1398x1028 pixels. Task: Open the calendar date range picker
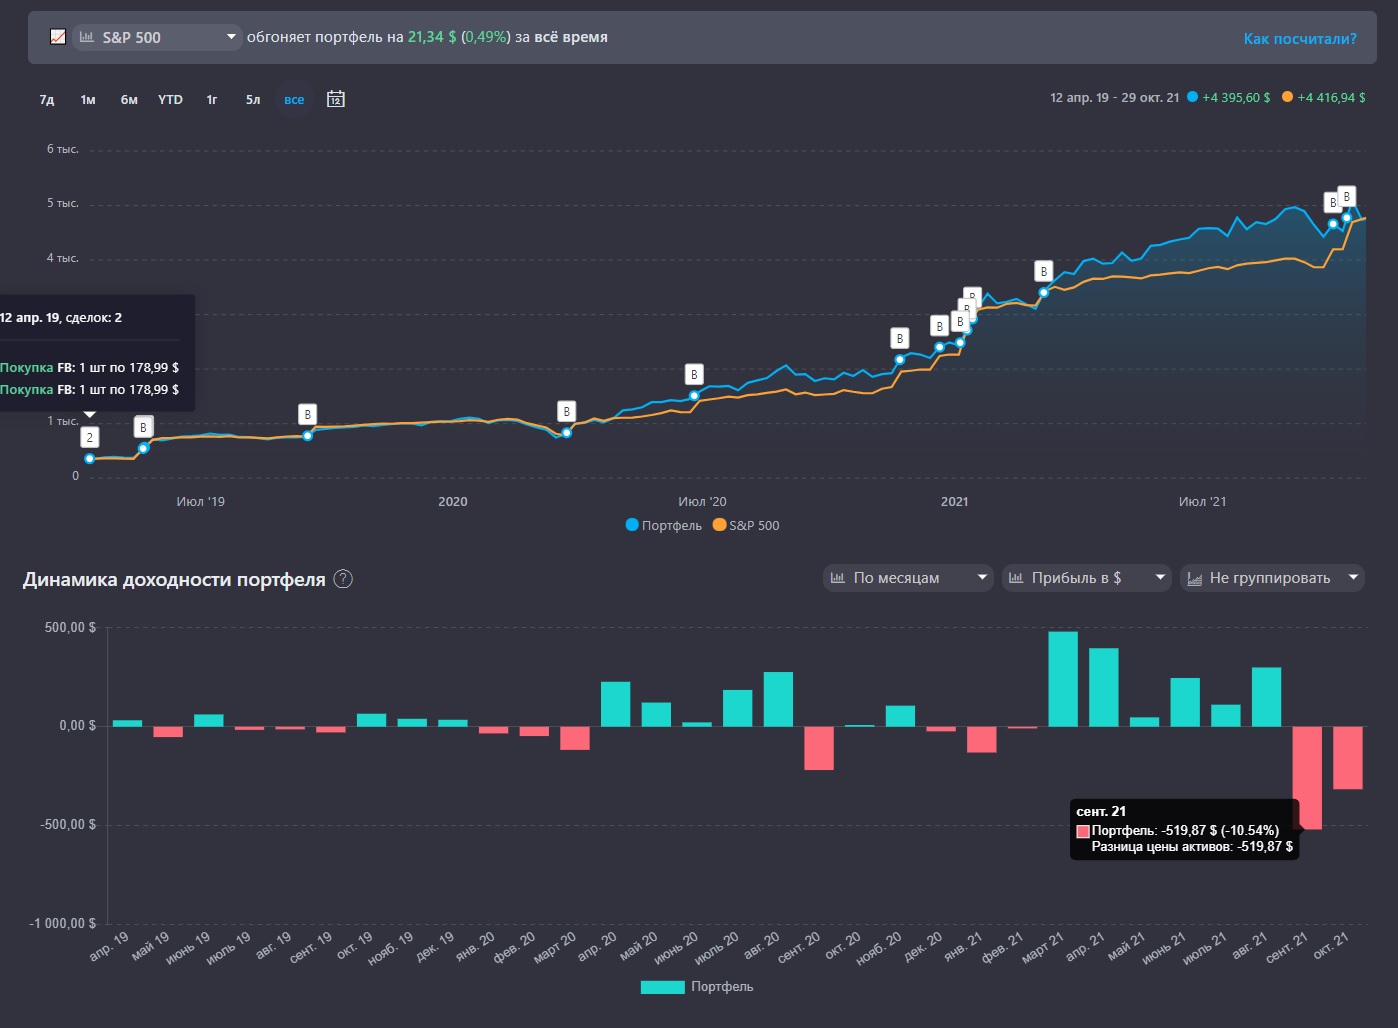pyautogui.click(x=336, y=99)
